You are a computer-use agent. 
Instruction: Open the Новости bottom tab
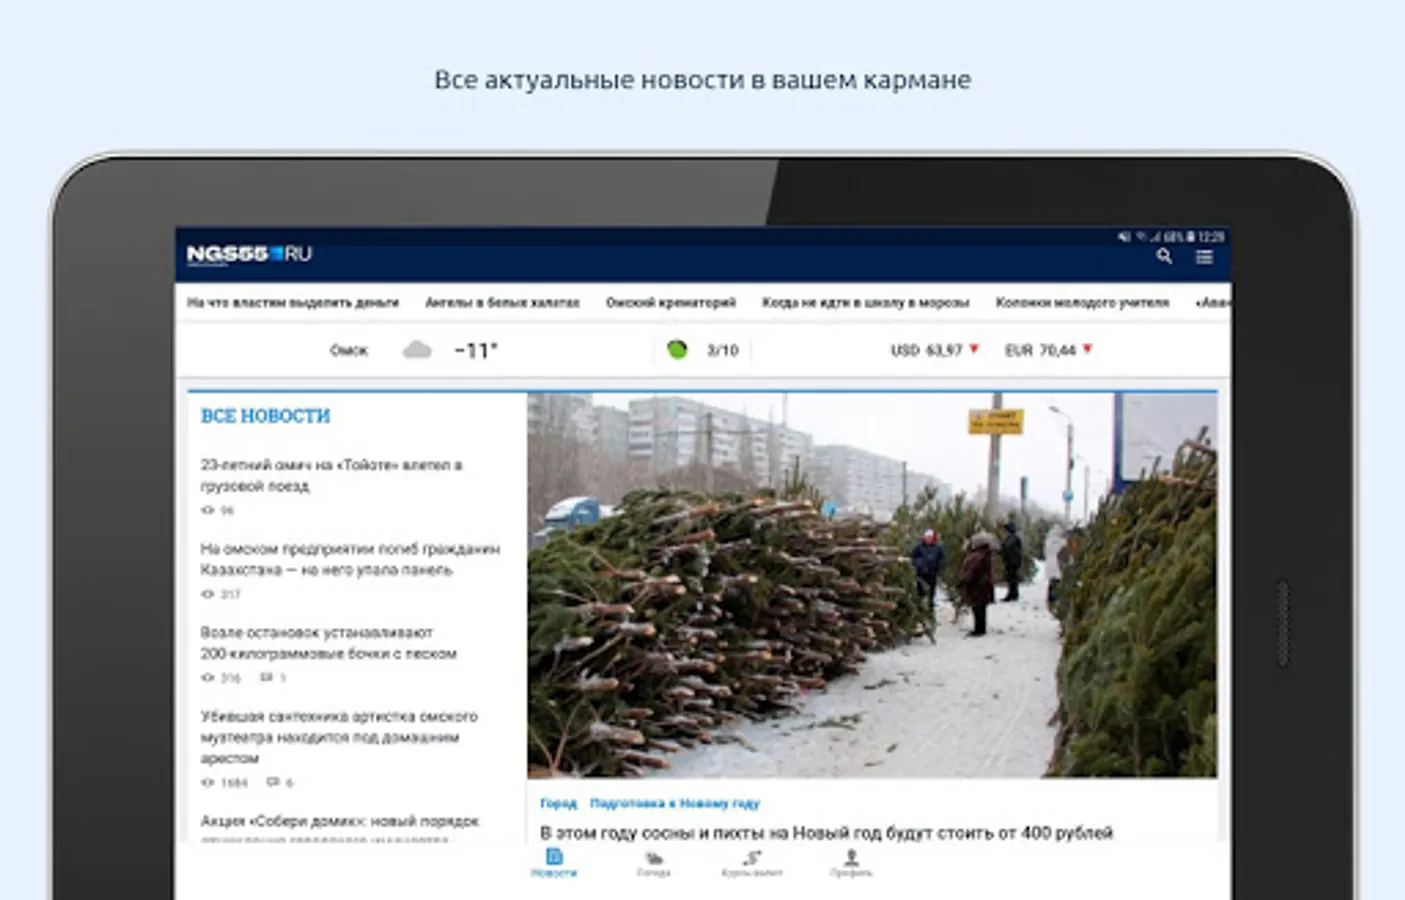point(554,863)
